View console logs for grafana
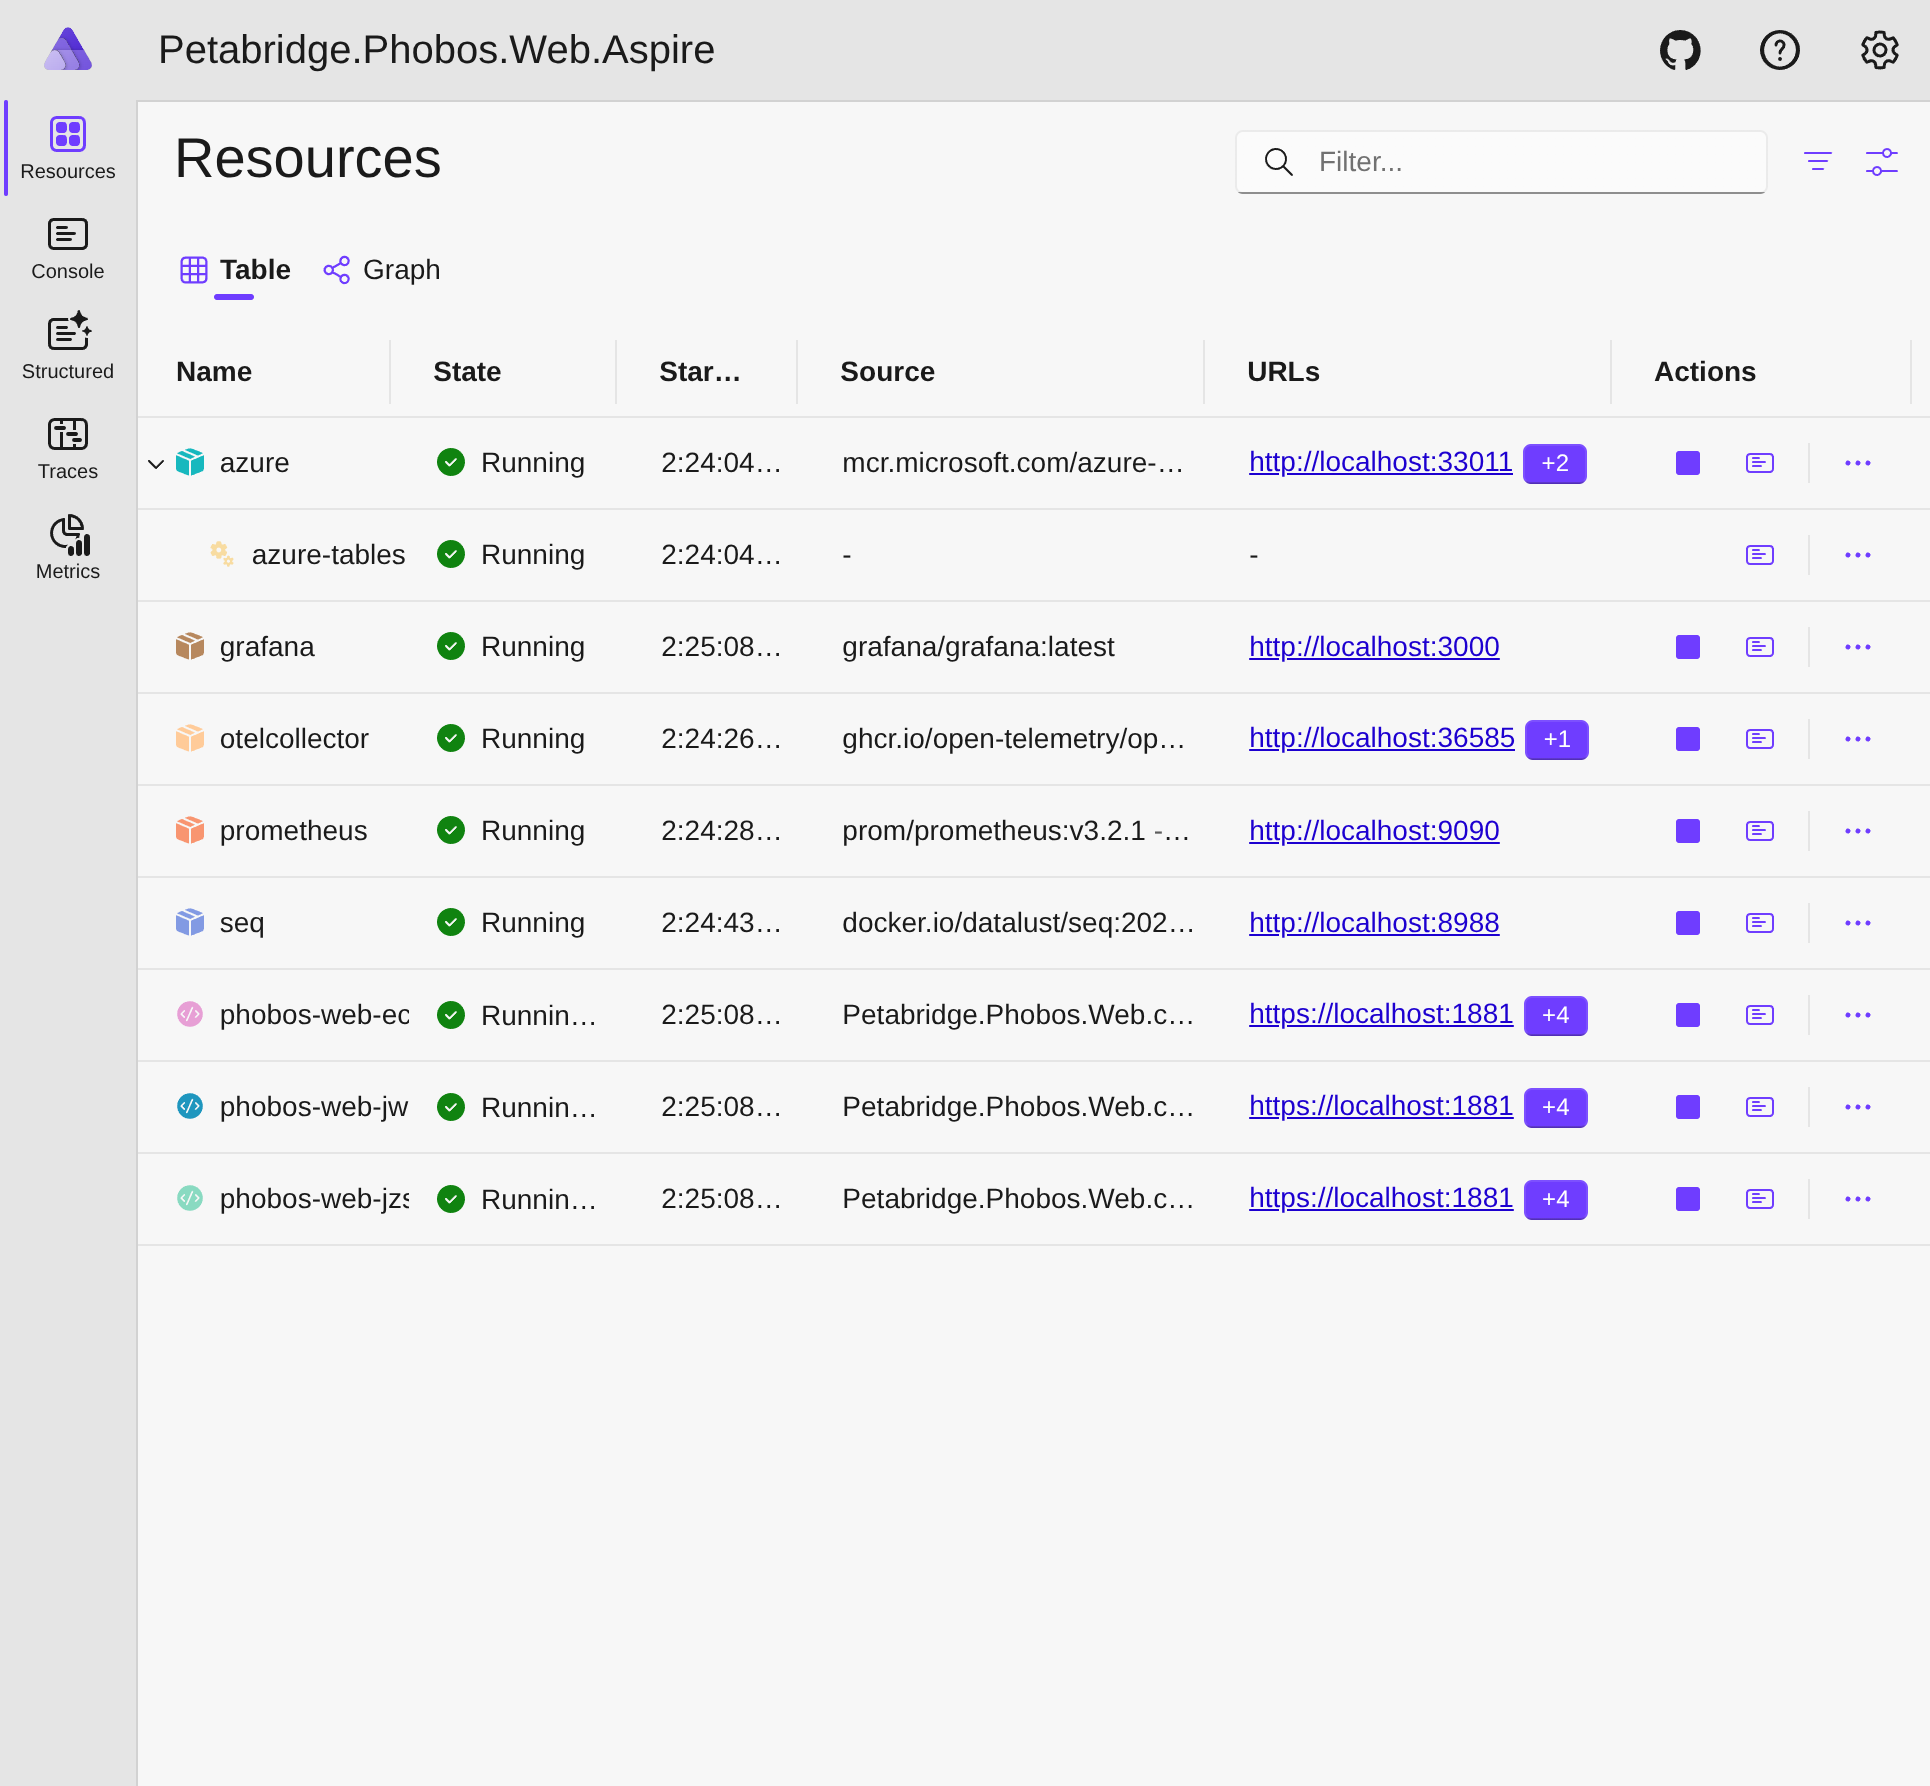 coord(1760,647)
